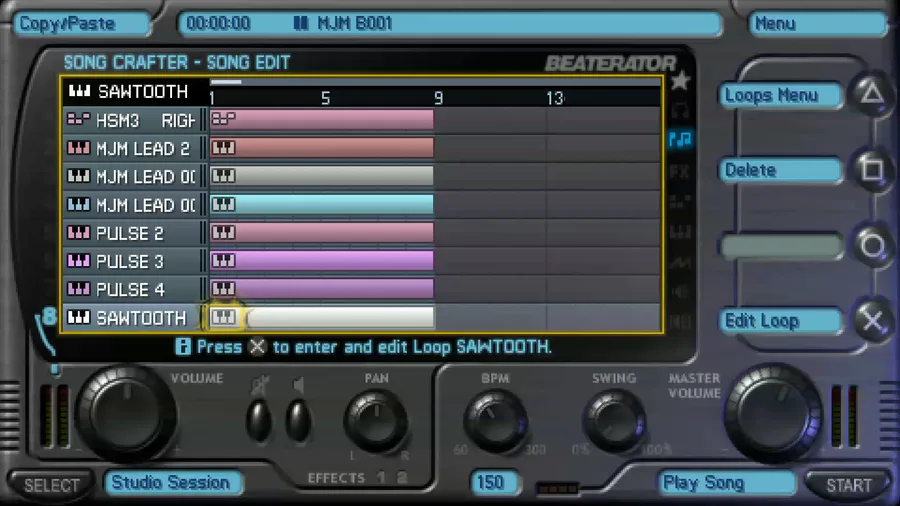This screenshot has height=506, width=900.
Task: Adjust the SWING knob
Action: pos(614,422)
